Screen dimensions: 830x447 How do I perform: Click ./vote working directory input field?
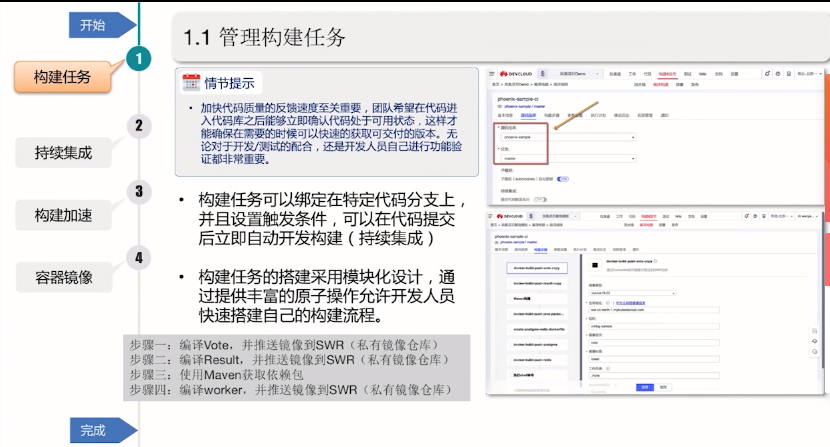tap(654, 376)
